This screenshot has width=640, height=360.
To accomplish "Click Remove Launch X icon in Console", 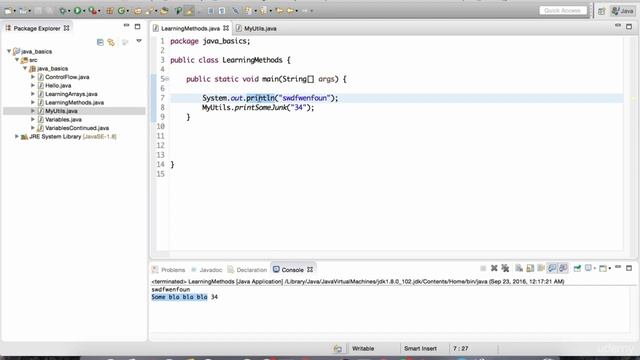I will pyautogui.click(x=494, y=268).
